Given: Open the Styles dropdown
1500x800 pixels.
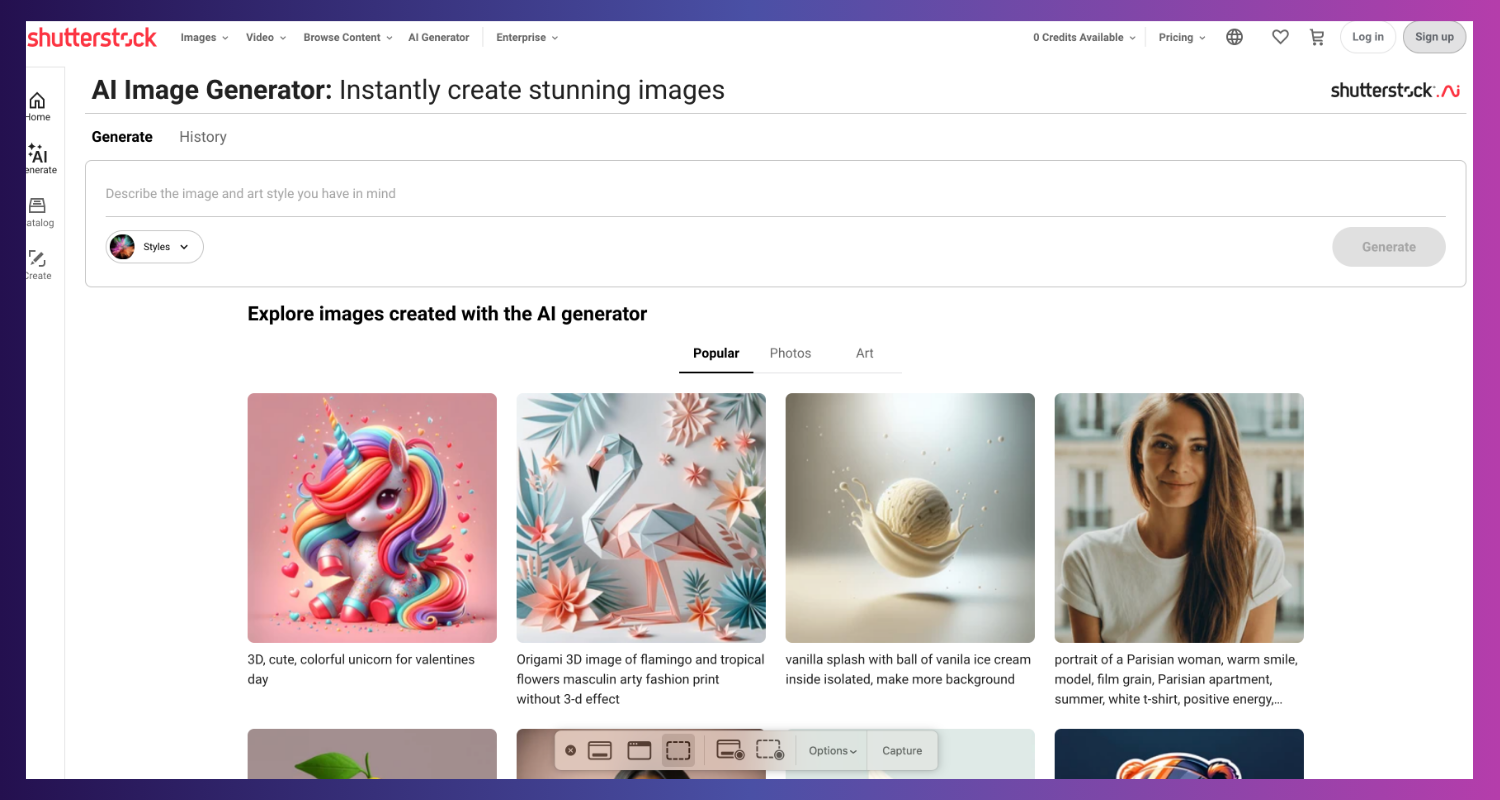Looking at the screenshot, I should tap(155, 247).
